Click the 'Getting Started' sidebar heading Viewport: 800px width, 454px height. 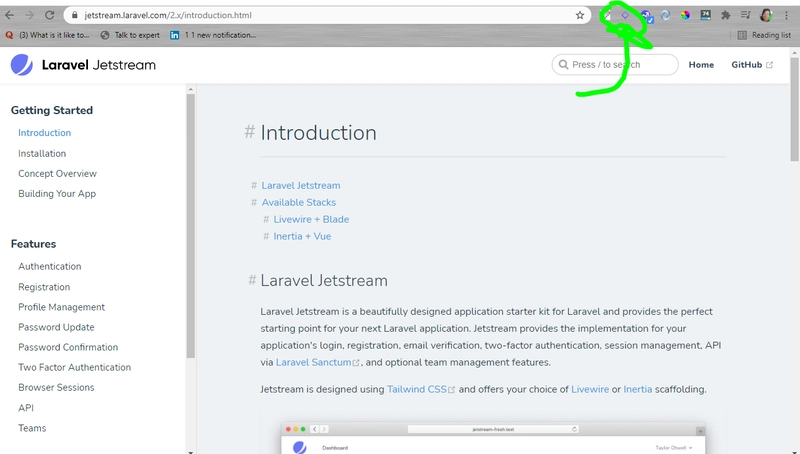click(52, 110)
